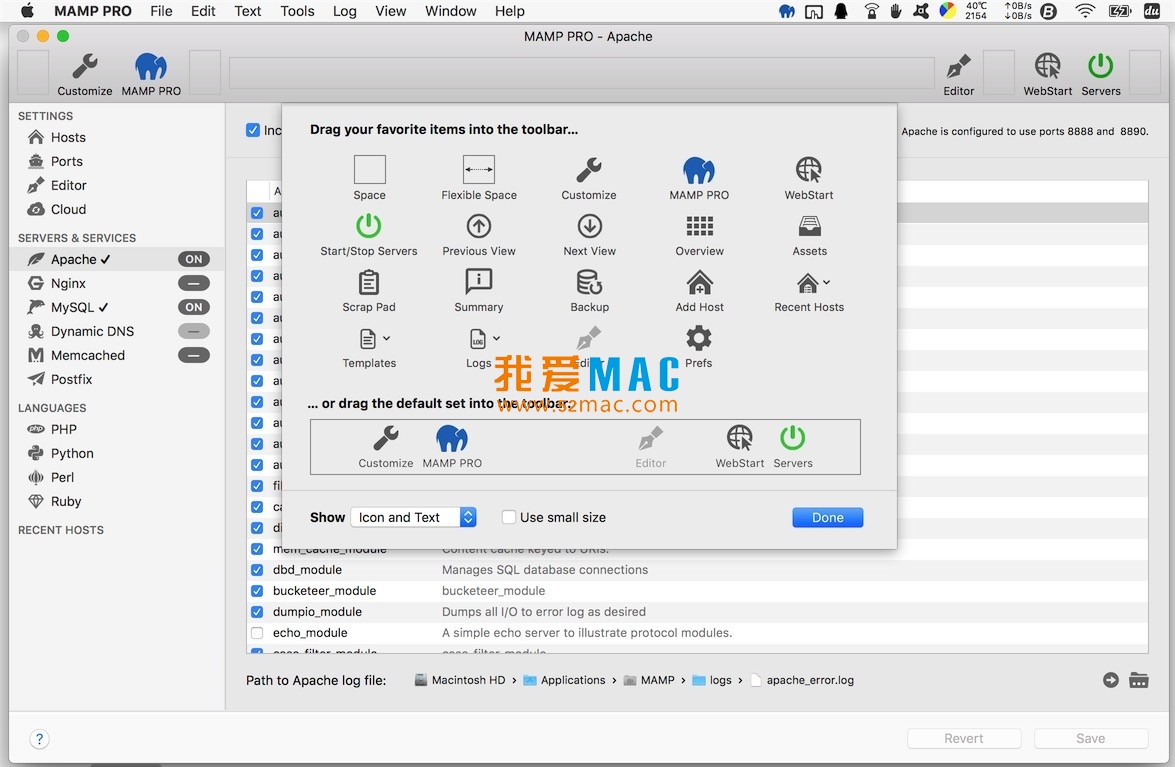This screenshot has height=767, width=1175.
Task: Uncheck the bucketeer_module checkbox
Action: click(x=257, y=590)
